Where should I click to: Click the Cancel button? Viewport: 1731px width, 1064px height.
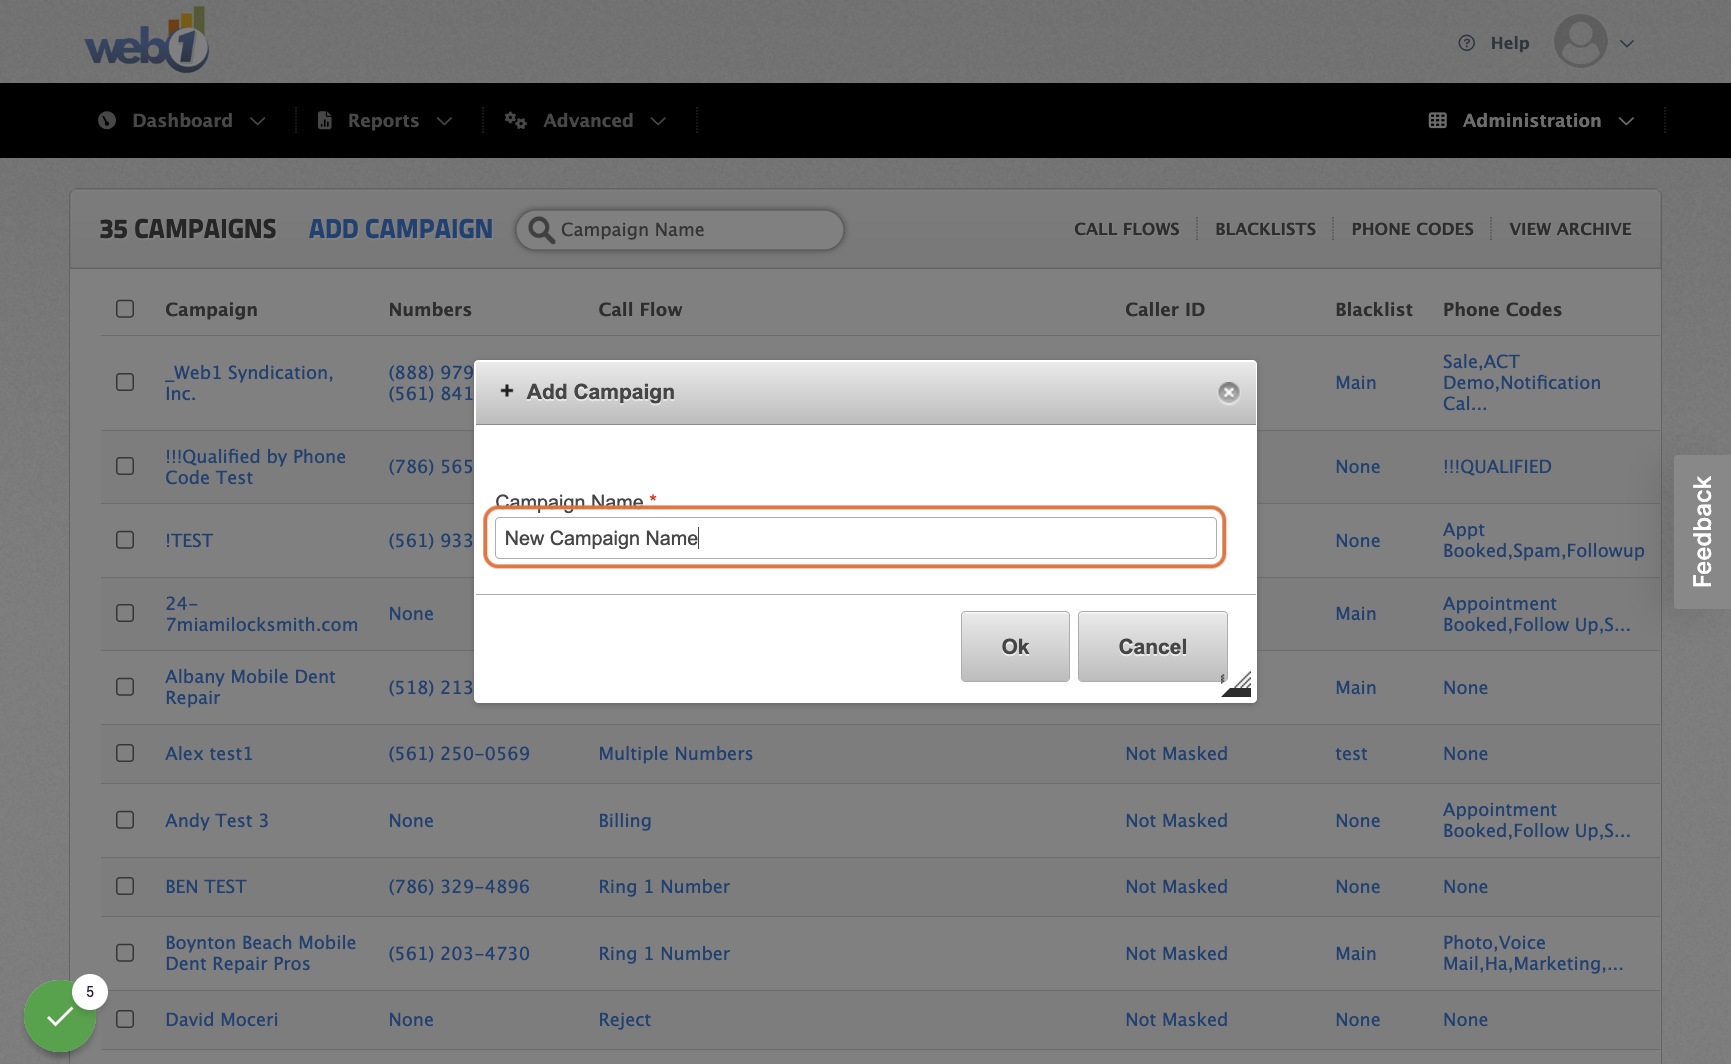point(1152,647)
